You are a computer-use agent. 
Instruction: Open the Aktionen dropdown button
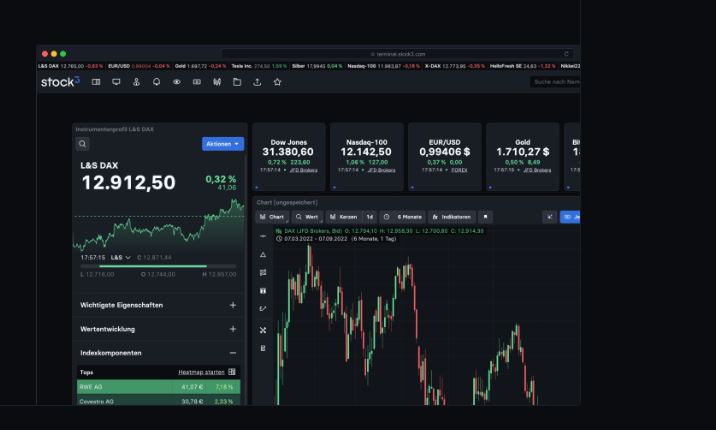tap(223, 144)
